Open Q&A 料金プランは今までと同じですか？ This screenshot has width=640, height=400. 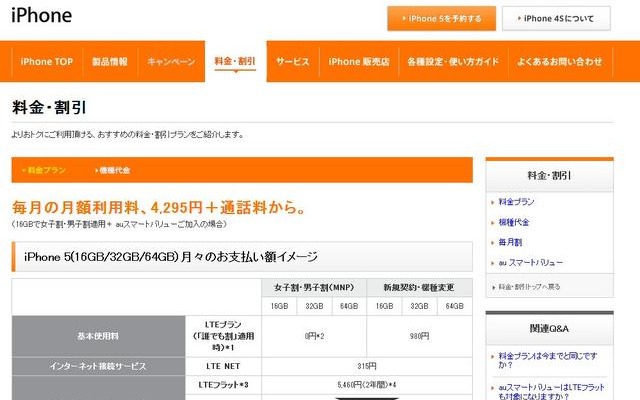pos(547,360)
